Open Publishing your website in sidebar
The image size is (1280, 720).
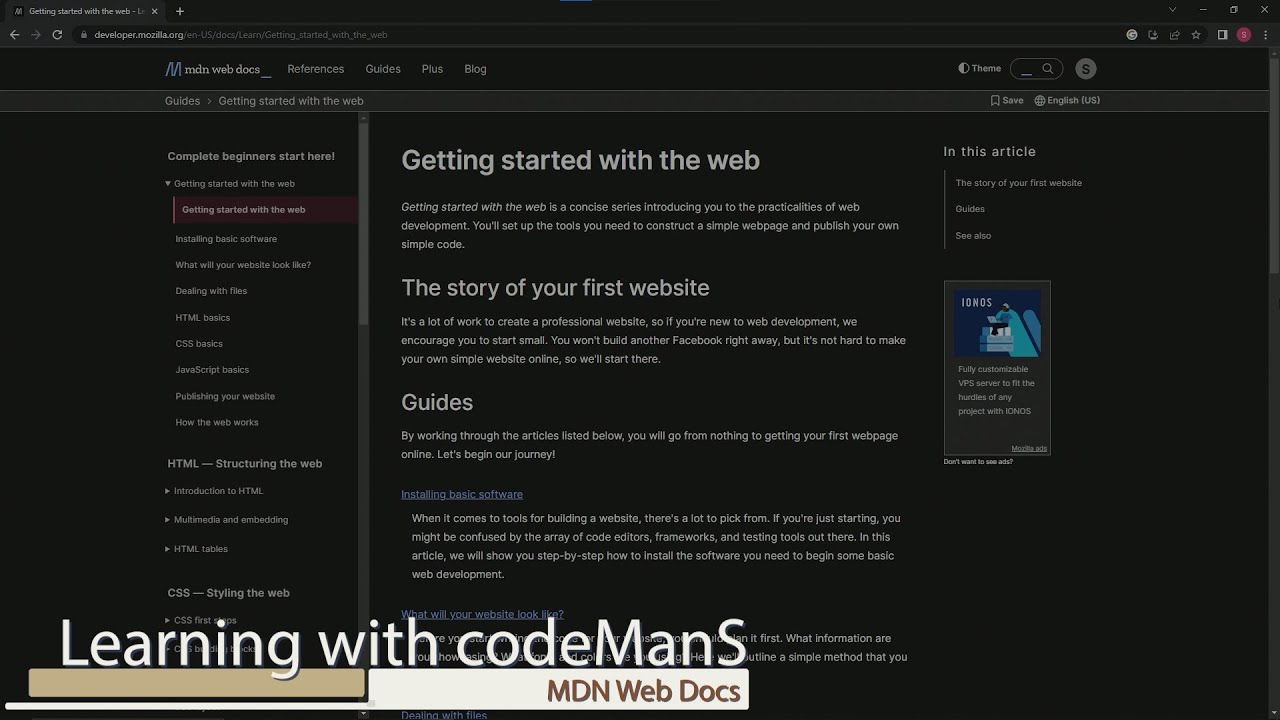225,396
